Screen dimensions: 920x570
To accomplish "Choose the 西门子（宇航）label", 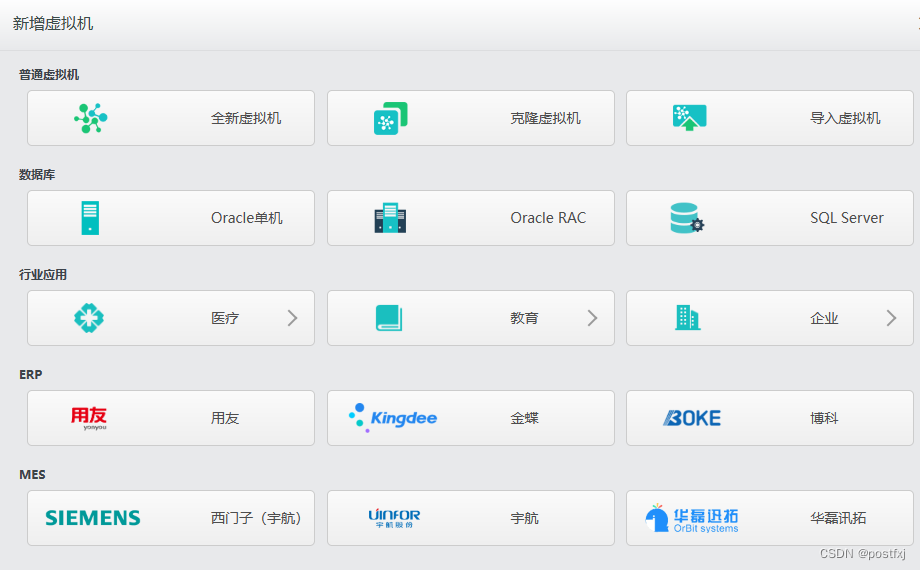I will point(256,518).
